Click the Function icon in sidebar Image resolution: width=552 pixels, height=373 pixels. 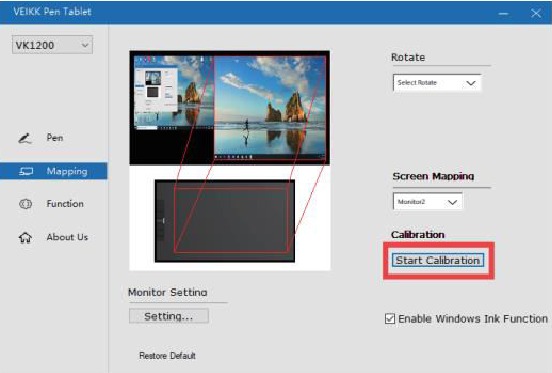point(25,204)
